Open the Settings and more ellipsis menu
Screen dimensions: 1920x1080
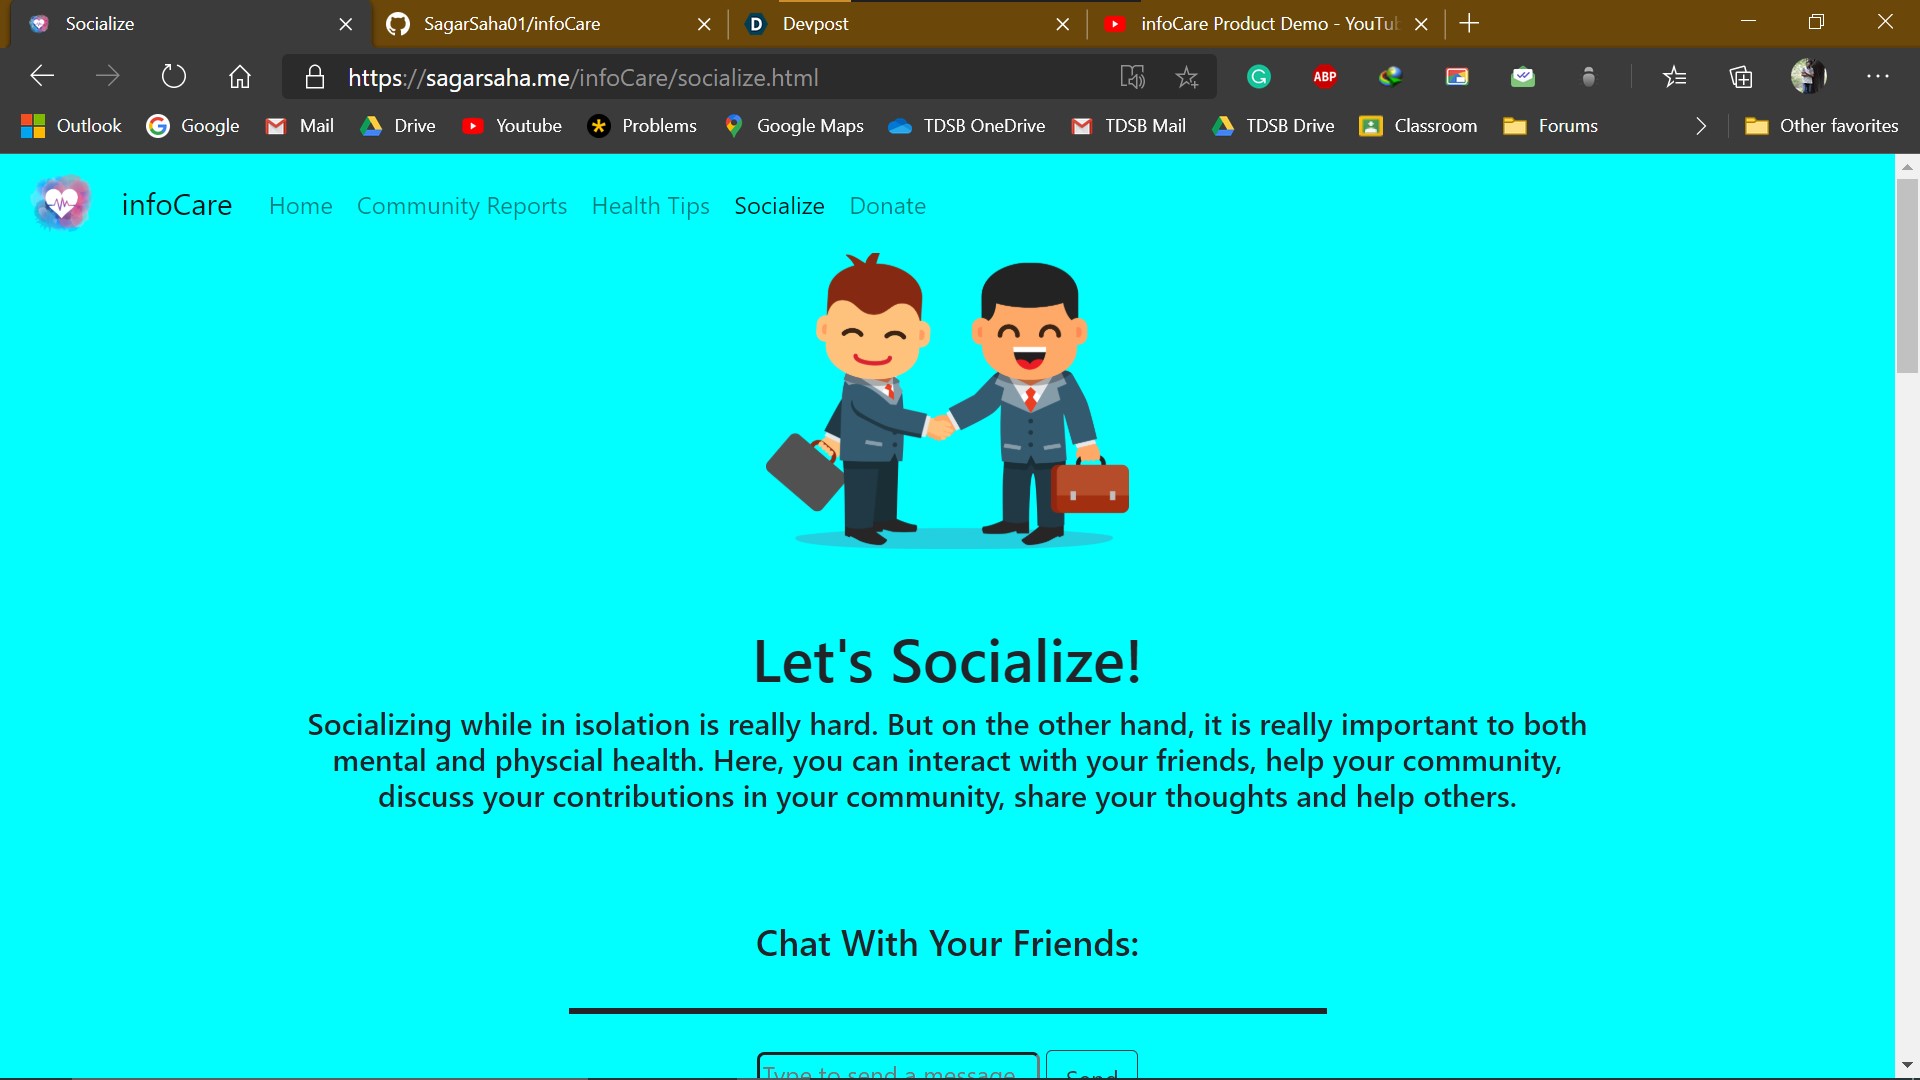1877,76
